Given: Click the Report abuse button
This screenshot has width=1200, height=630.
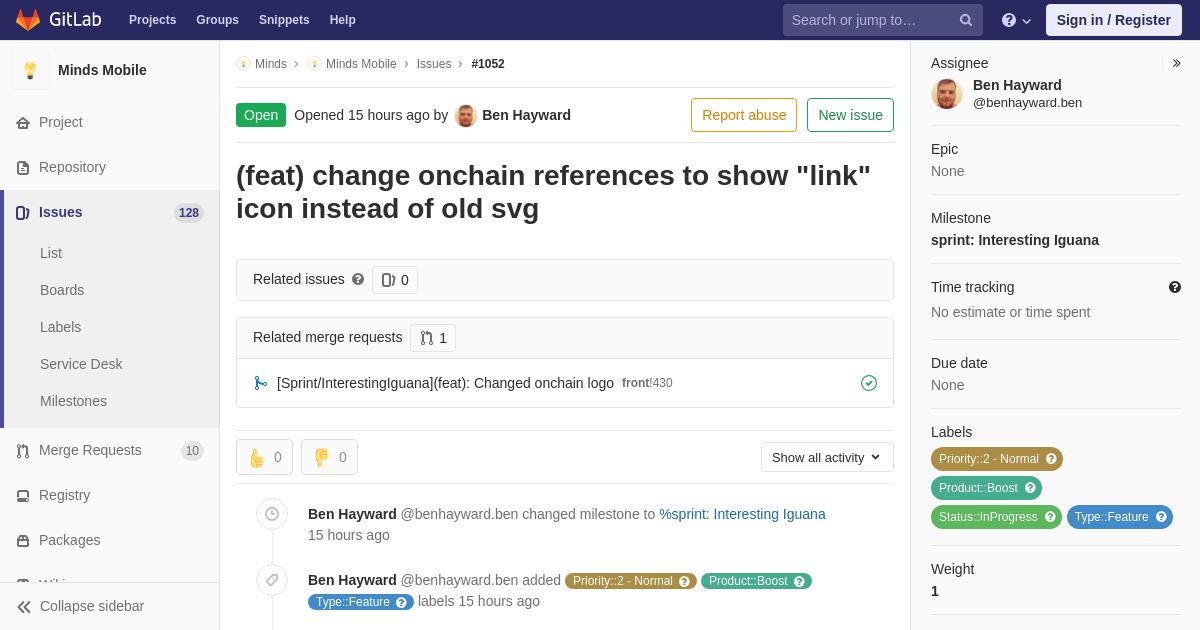Looking at the screenshot, I should pyautogui.click(x=744, y=115).
